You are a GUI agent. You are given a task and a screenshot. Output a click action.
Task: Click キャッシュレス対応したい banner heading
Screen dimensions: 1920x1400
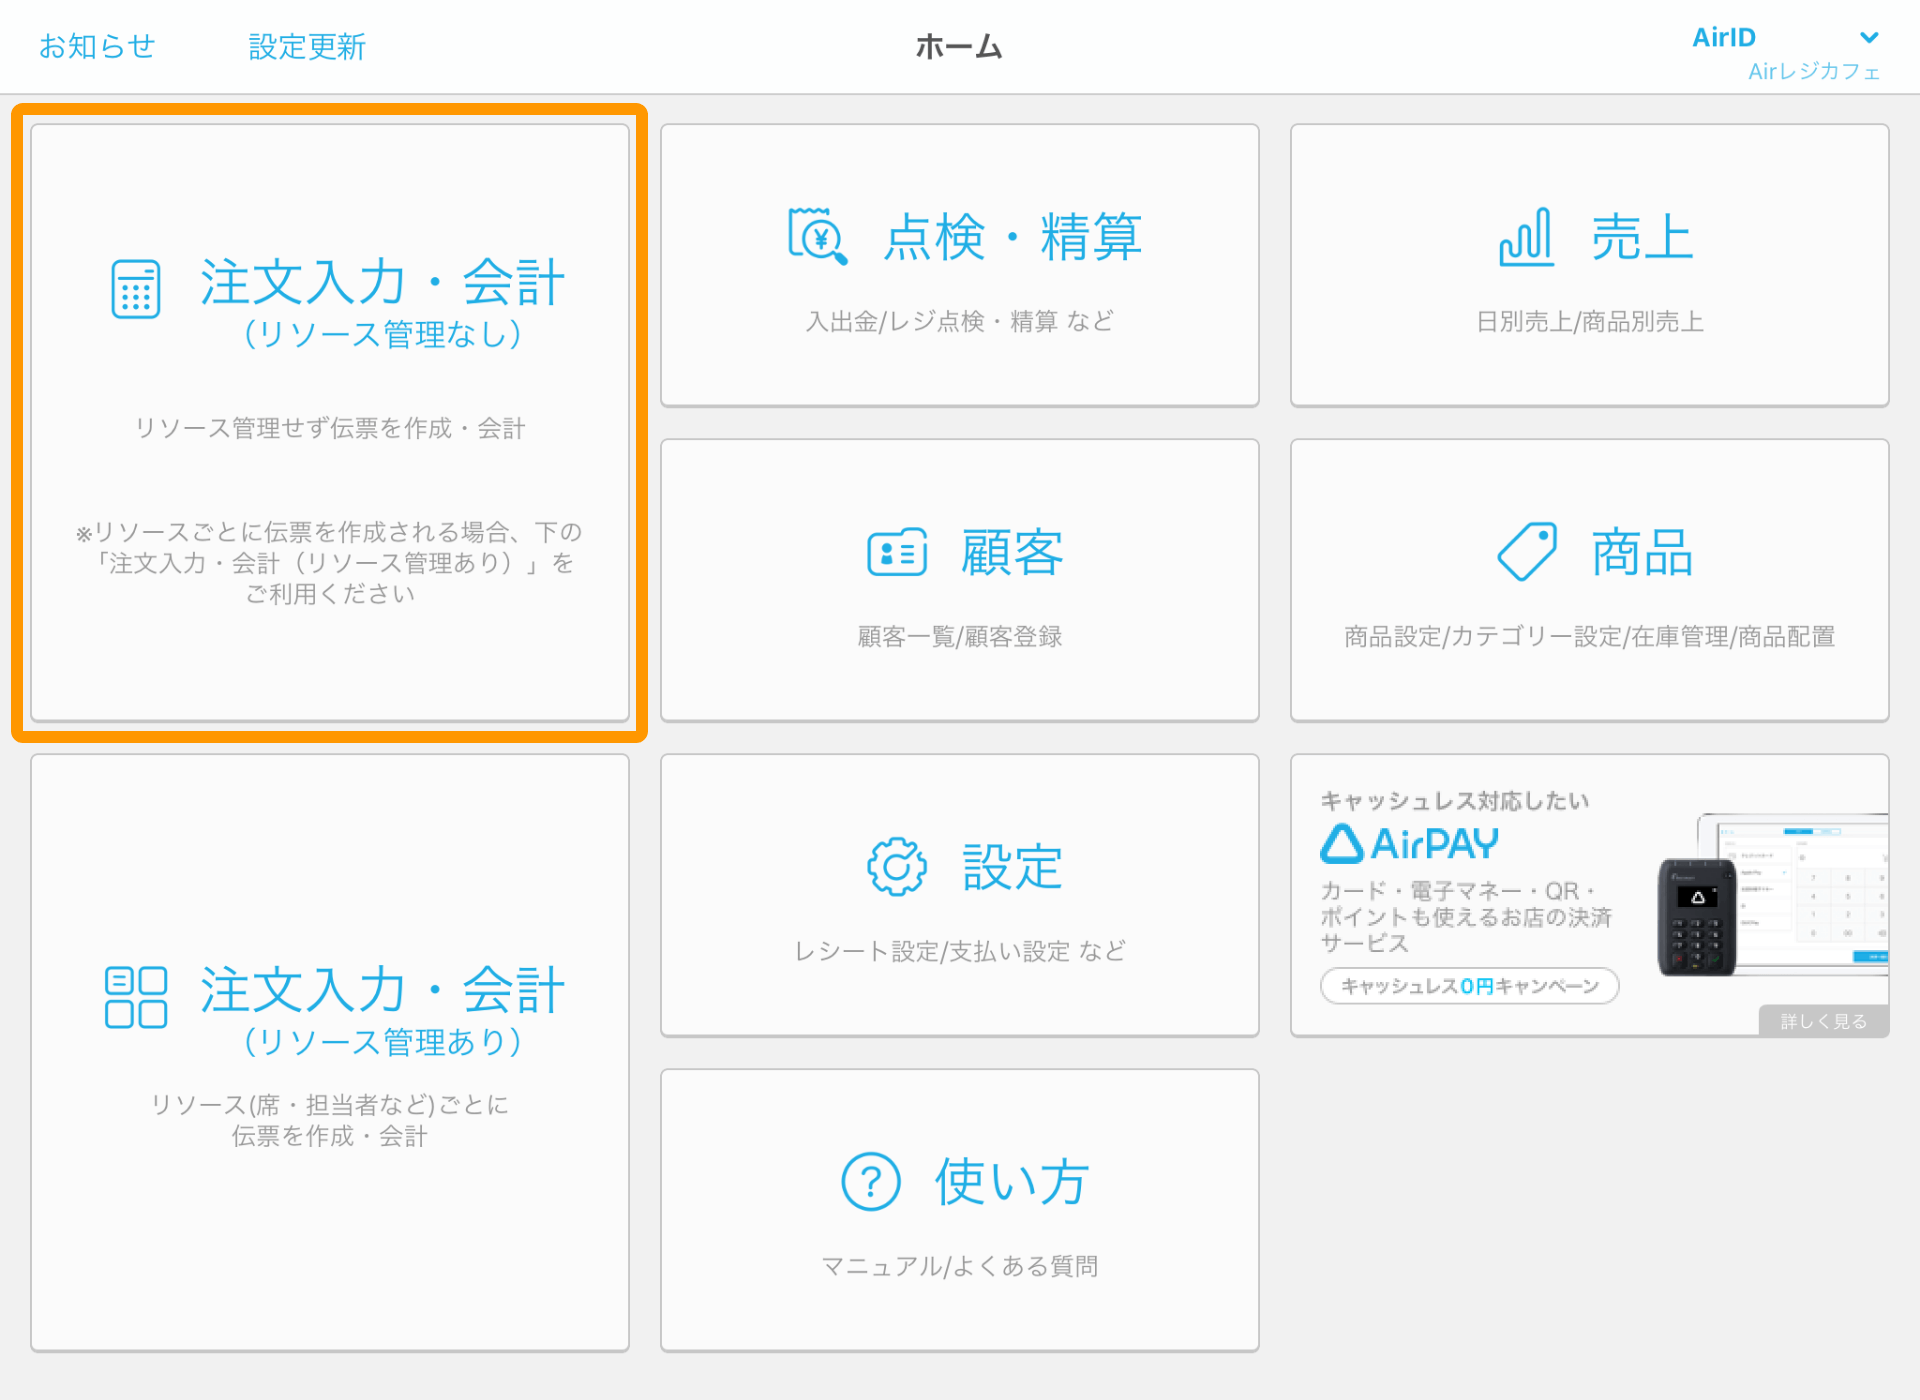tap(1455, 801)
